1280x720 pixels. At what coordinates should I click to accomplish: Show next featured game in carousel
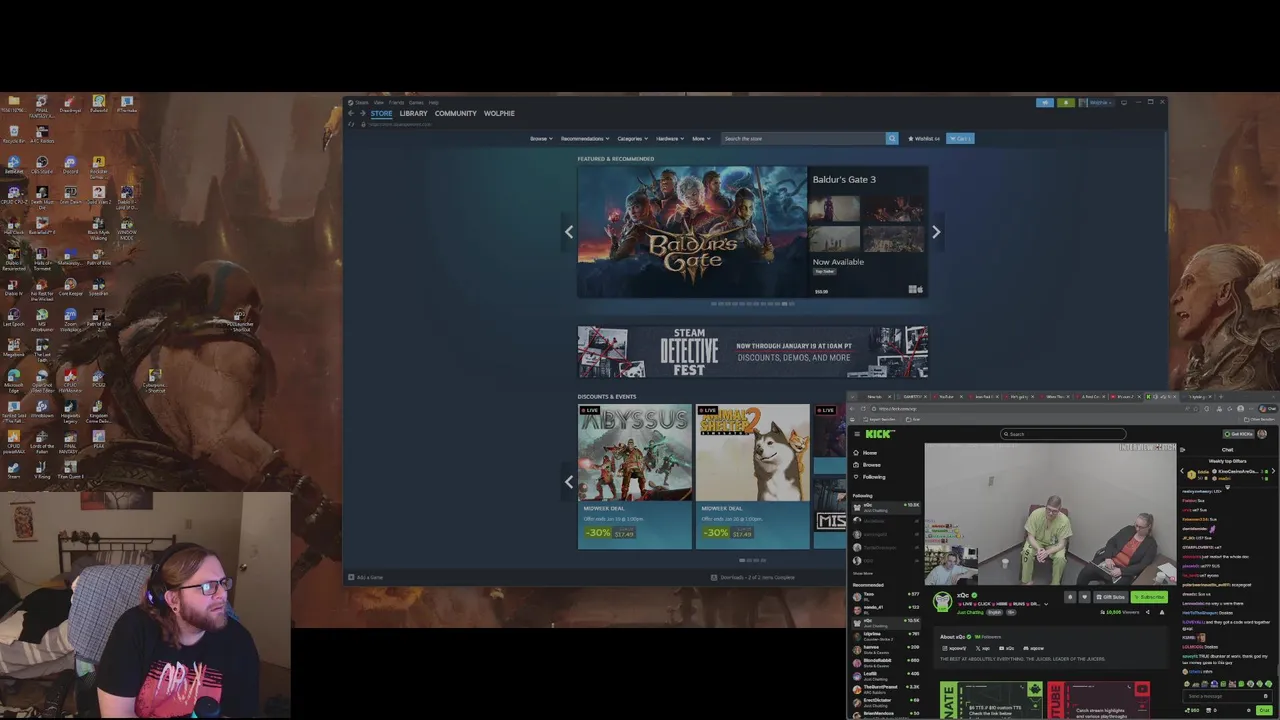point(936,232)
